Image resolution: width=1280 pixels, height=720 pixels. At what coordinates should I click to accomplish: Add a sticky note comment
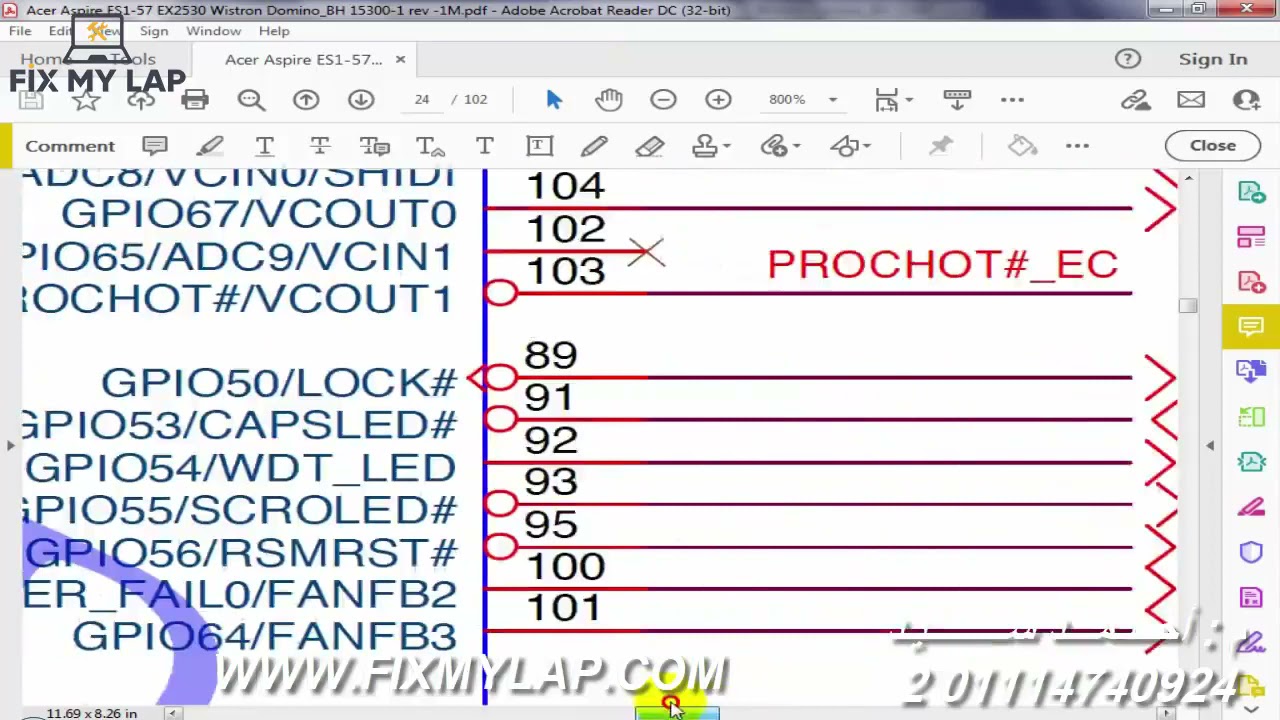pyautogui.click(x=154, y=146)
